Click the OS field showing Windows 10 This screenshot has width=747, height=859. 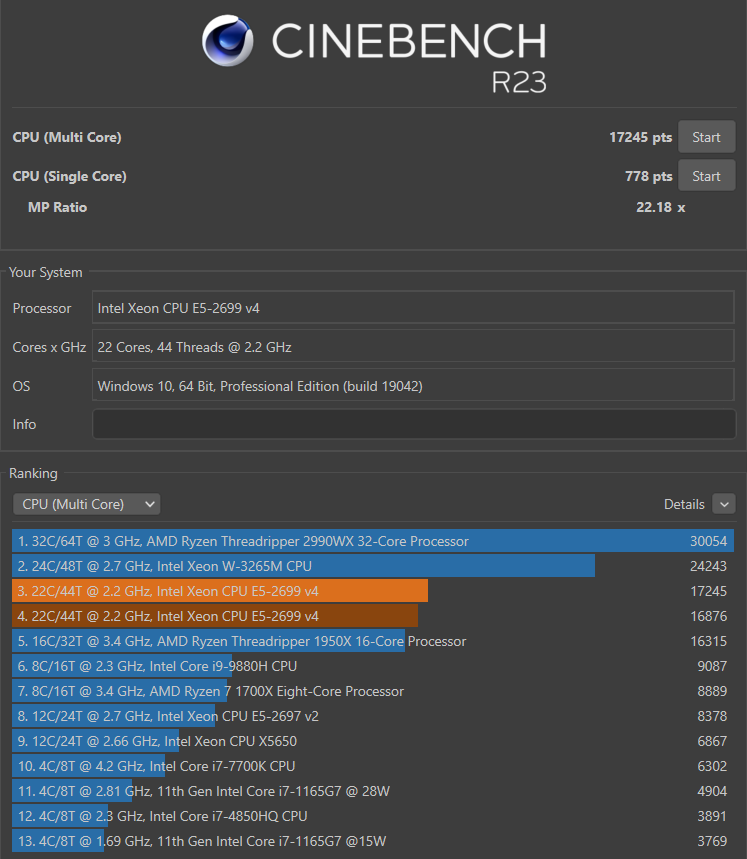413,386
